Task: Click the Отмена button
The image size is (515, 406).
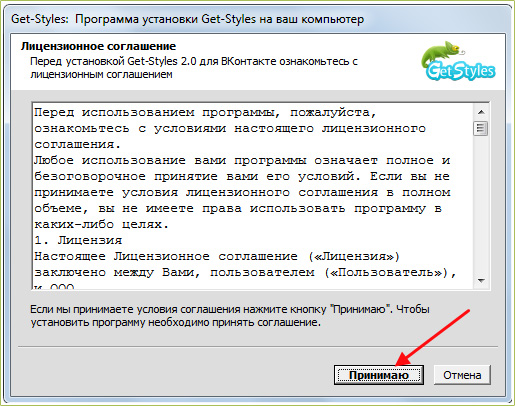Action: [462, 375]
